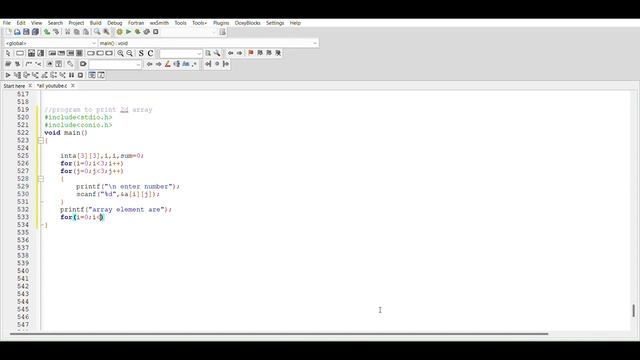This screenshot has width=640, height=360.
Task: Open the Build menu
Action: click(96, 23)
